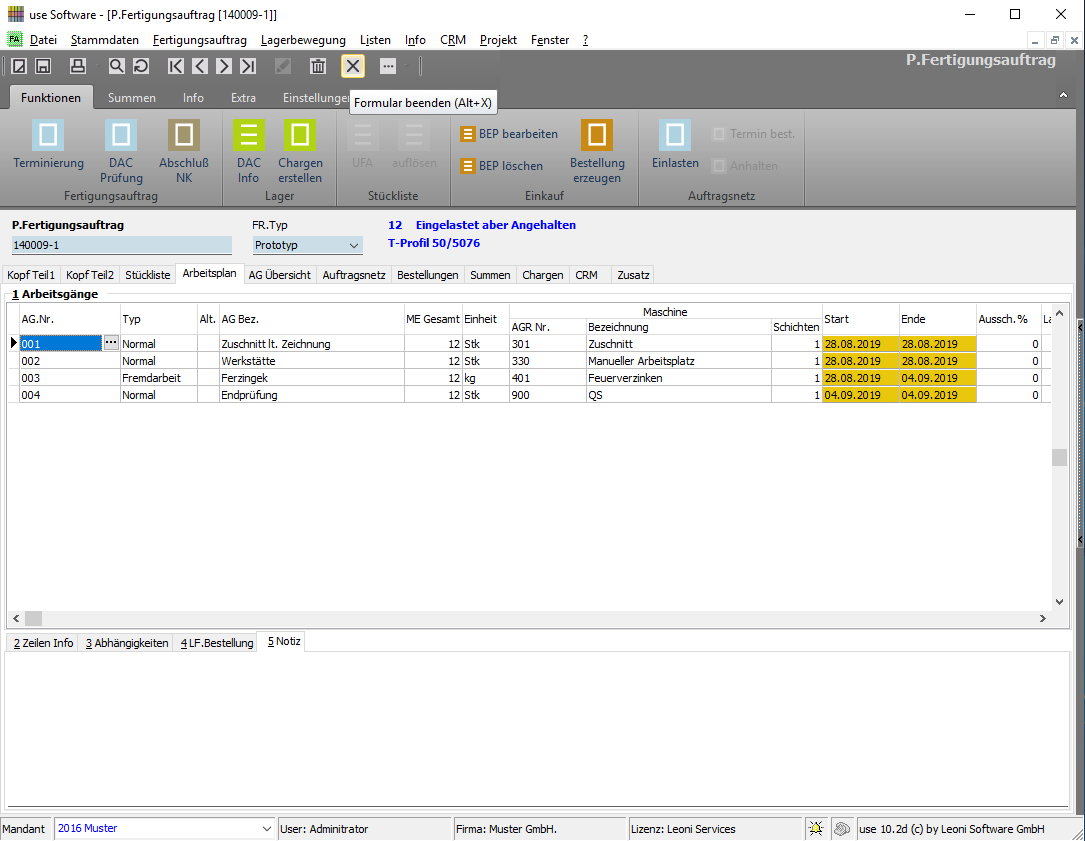Open the Stammdaten menu

104,40
